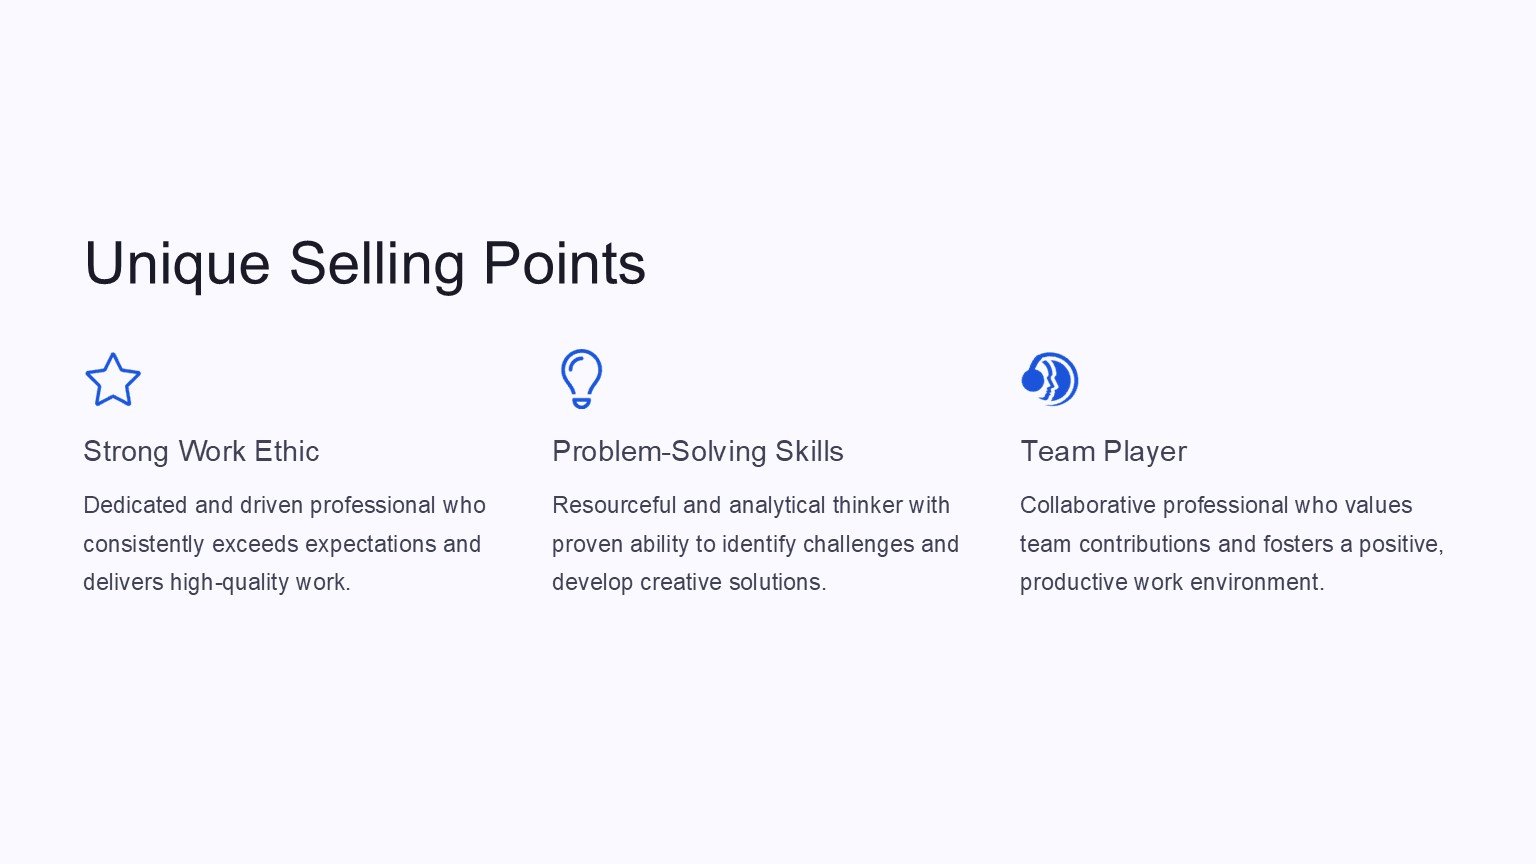This screenshot has height=864, width=1536.
Task: Click the talking heads icon above Team Player
Action: point(1049,379)
